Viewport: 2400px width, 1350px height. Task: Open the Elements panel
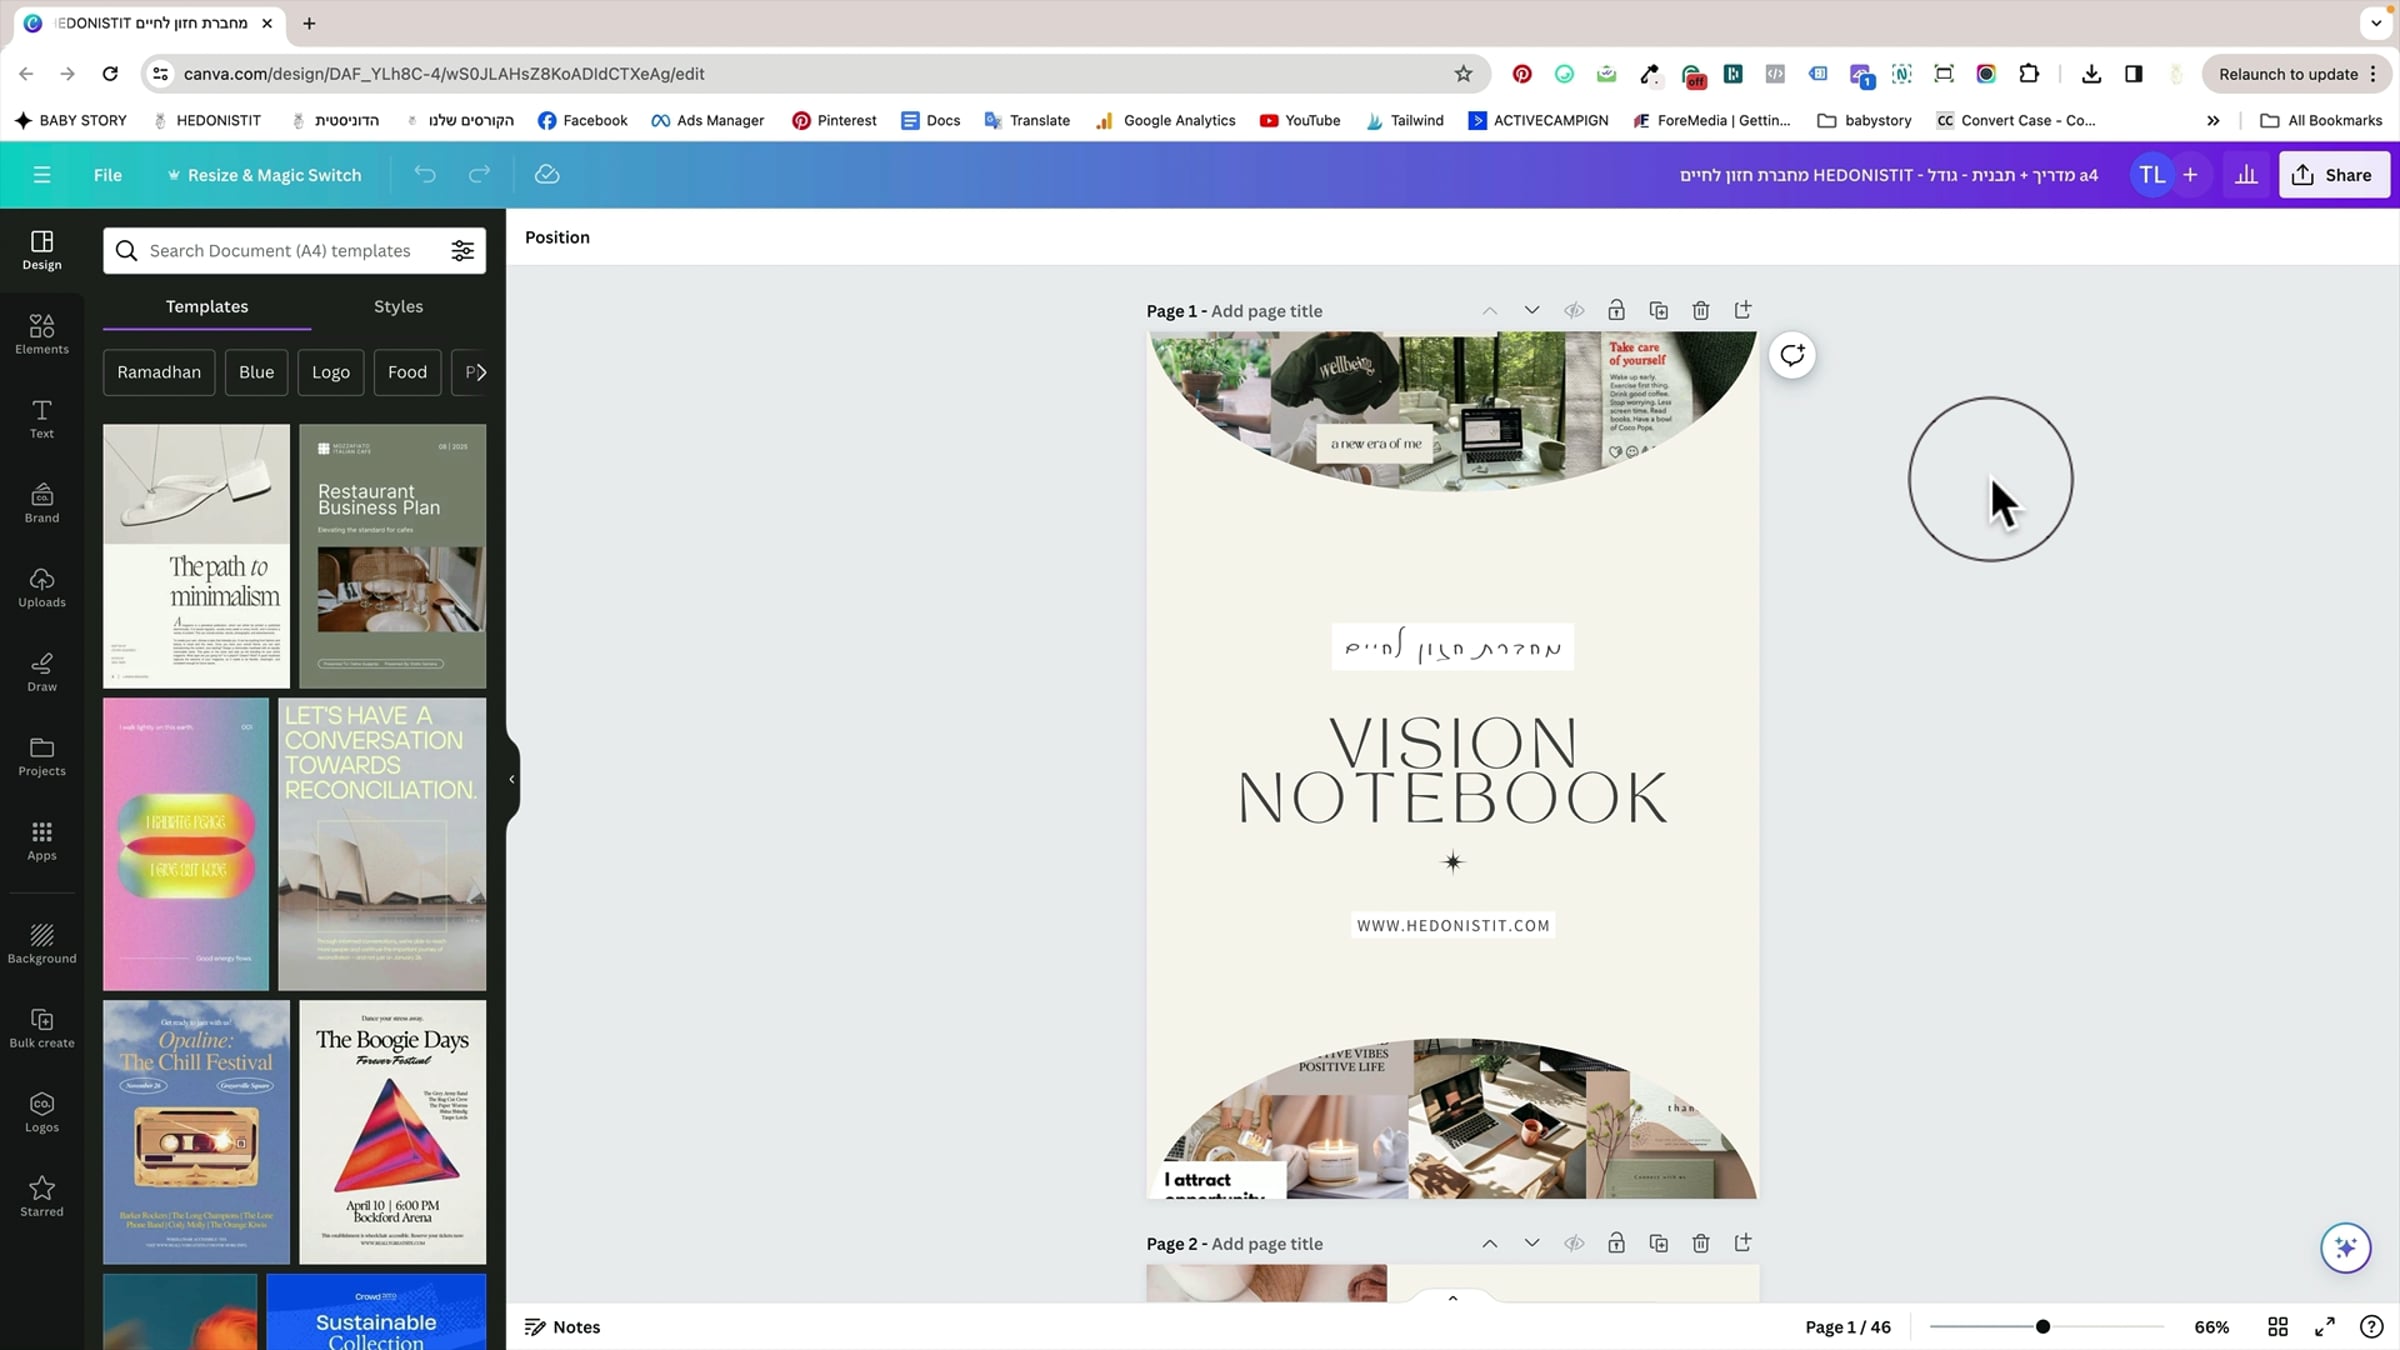42,334
